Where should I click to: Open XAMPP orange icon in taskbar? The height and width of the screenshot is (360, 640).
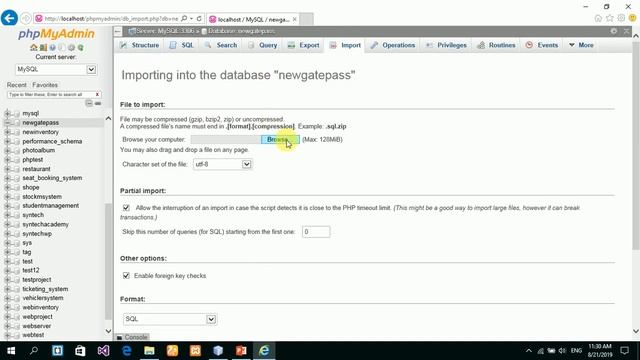click(195, 351)
